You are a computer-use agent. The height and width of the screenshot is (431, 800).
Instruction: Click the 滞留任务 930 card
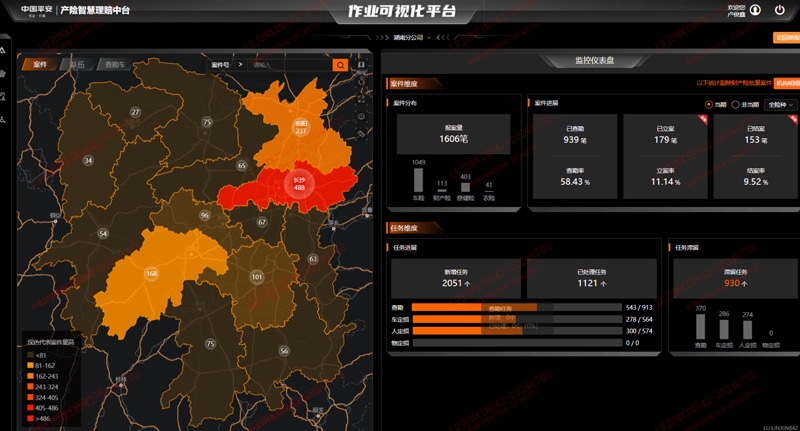point(735,278)
